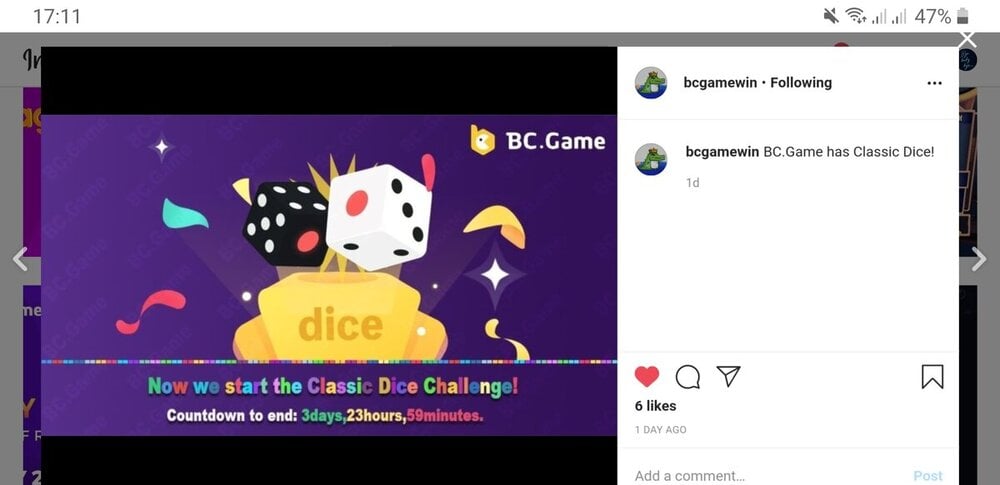Open comments with the speech bubble icon
1000x485 pixels.
click(x=688, y=377)
